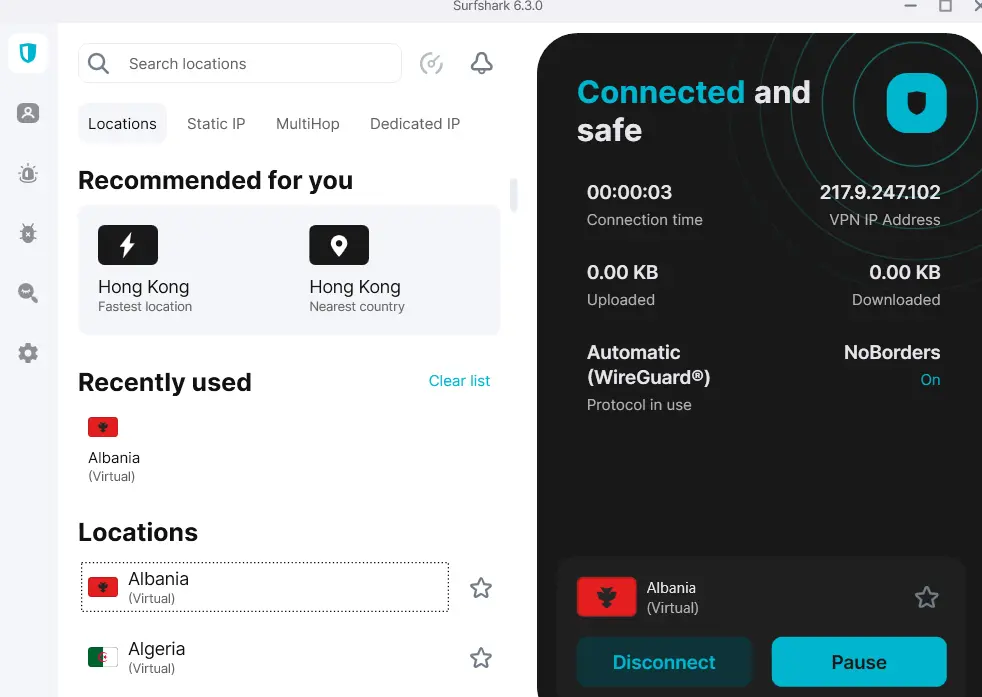Open the Alert siren sidebar icon
982x697 pixels.
[28, 173]
